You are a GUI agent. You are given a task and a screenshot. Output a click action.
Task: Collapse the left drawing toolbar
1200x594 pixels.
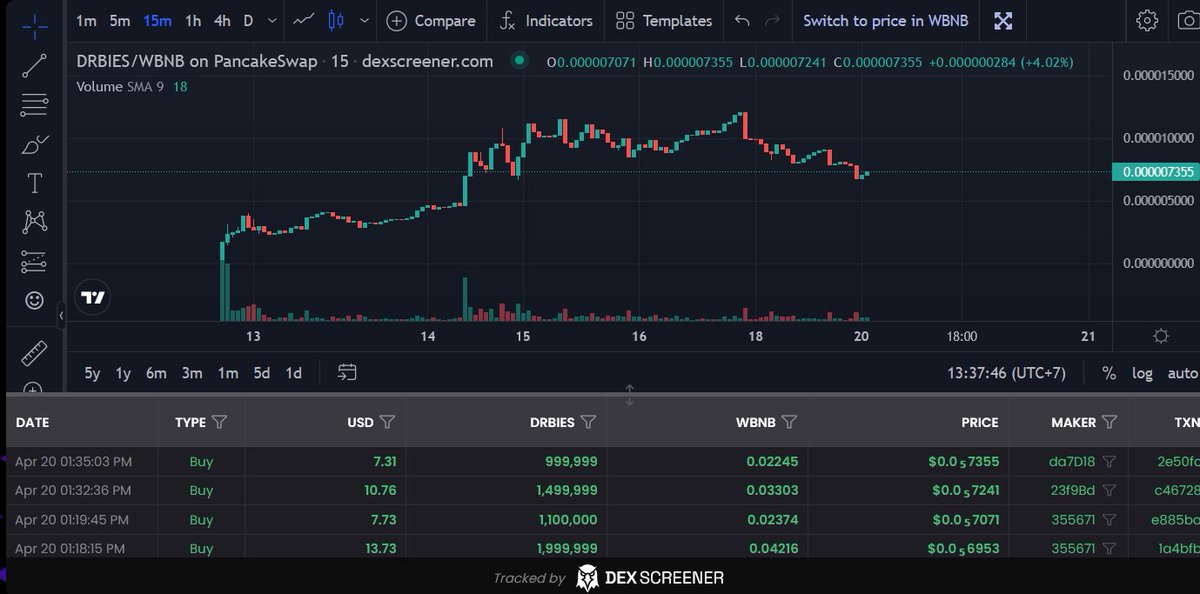click(61, 315)
